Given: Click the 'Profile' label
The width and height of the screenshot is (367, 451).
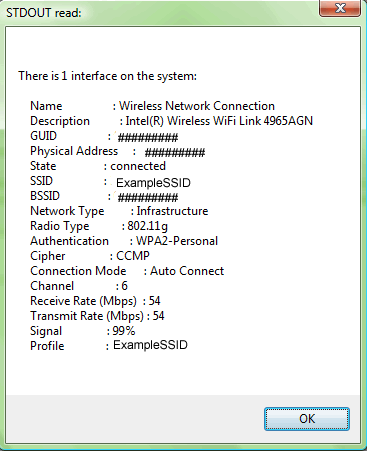Looking at the screenshot, I should pyautogui.click(x=47, y=346).
